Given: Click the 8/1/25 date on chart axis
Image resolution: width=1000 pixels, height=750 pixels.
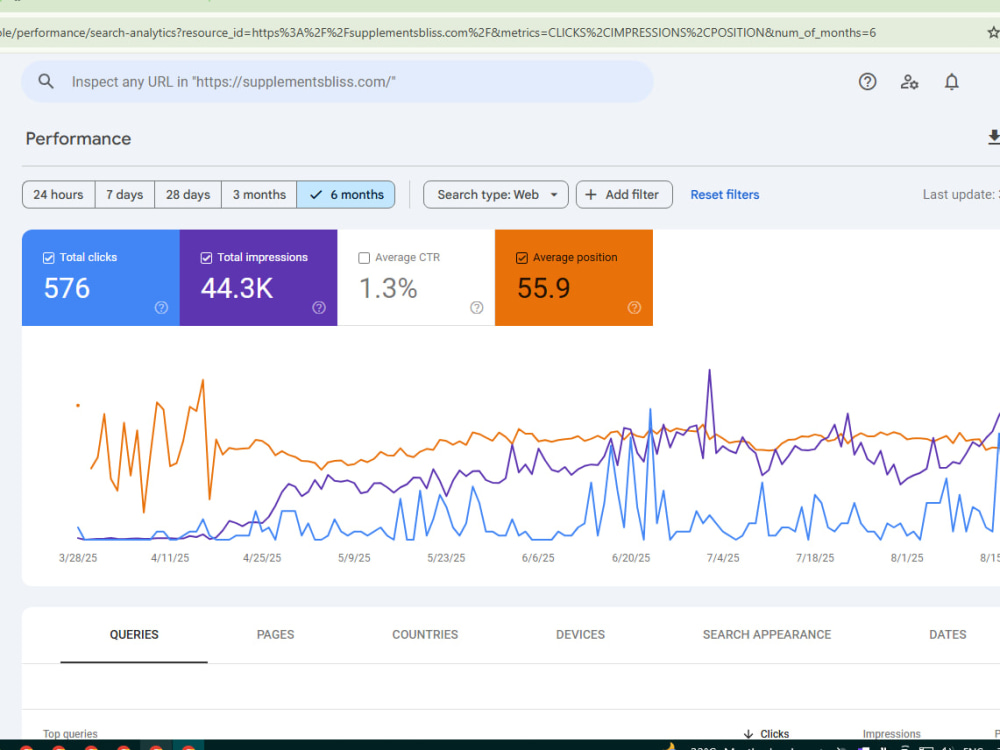Looking at the screenshot, I should point(907,558).
